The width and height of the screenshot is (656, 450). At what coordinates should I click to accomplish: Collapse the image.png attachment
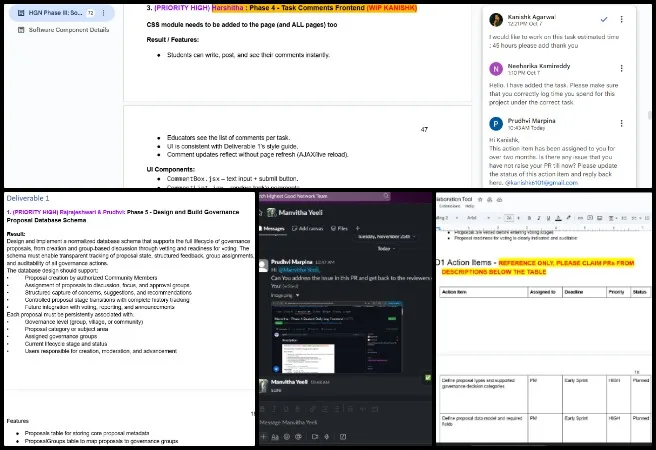(x=300, y=294)
